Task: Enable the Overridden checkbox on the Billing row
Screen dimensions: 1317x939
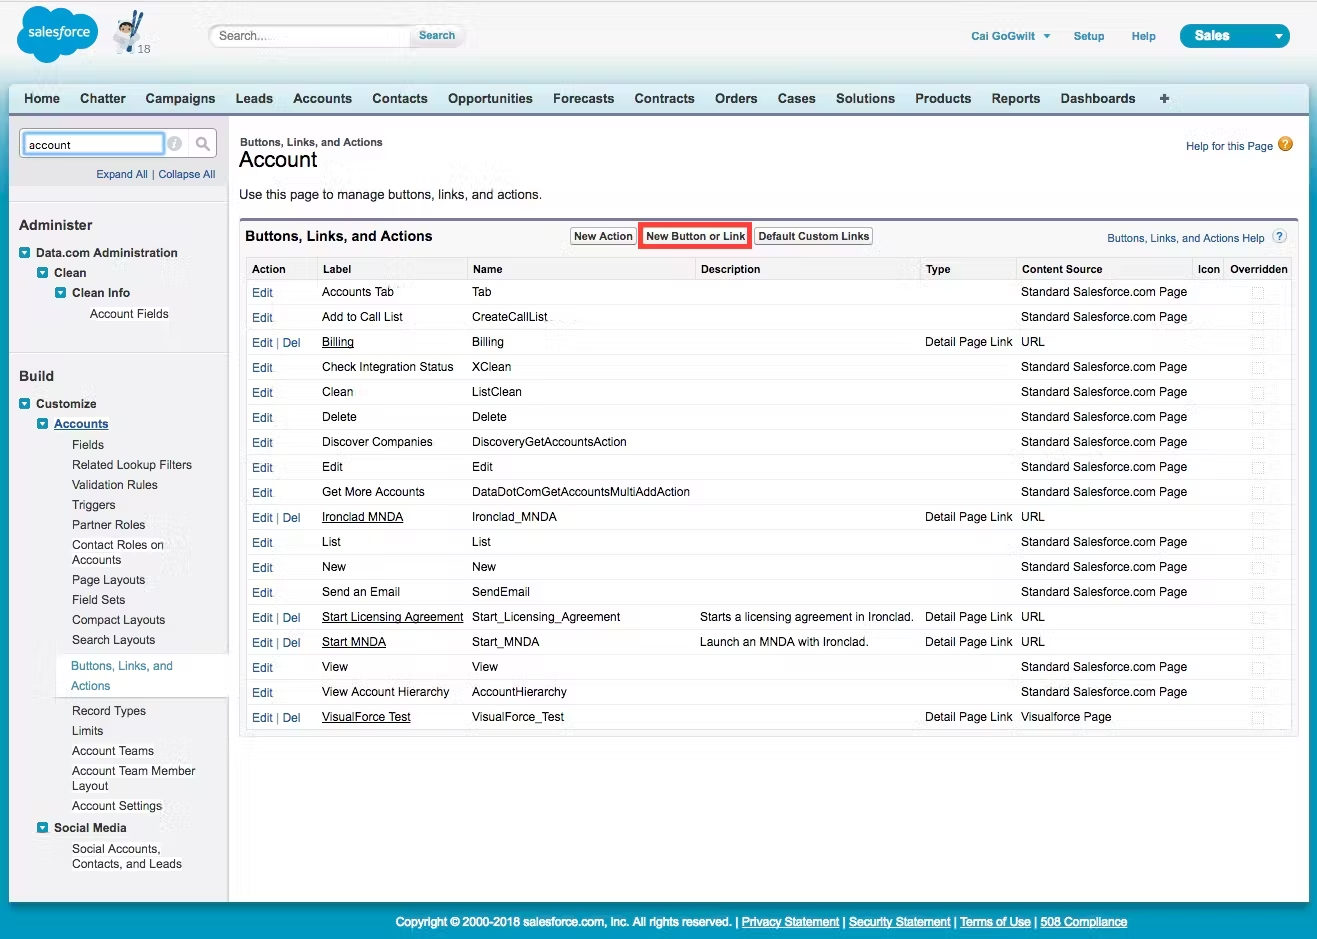Action: 1259,342
